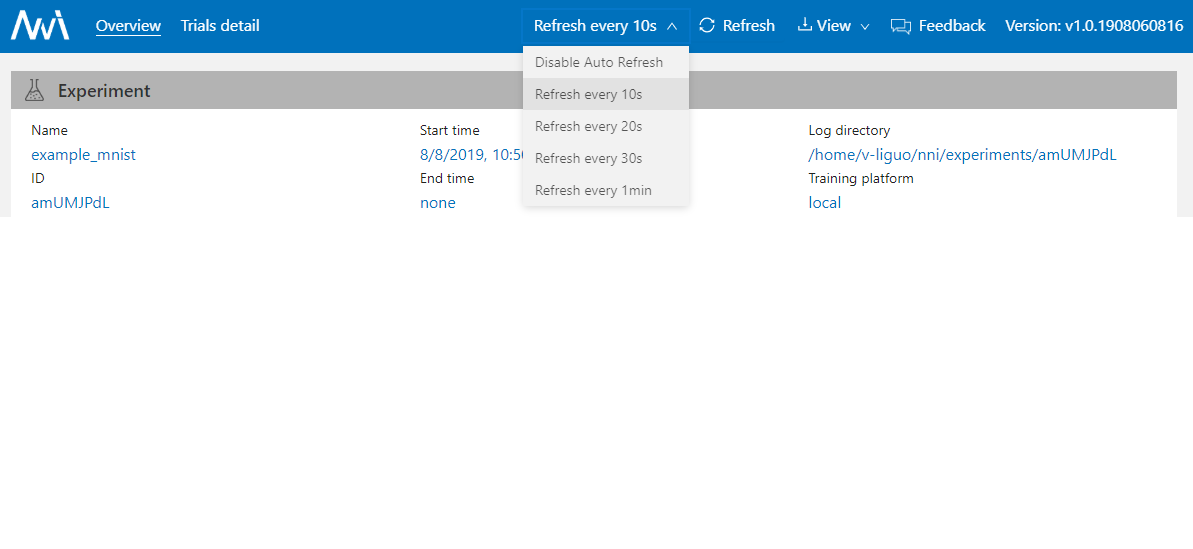Choose Refresh every 30s from list
The width and height of the screenshot is (1193, 549).
pos(588,158)
